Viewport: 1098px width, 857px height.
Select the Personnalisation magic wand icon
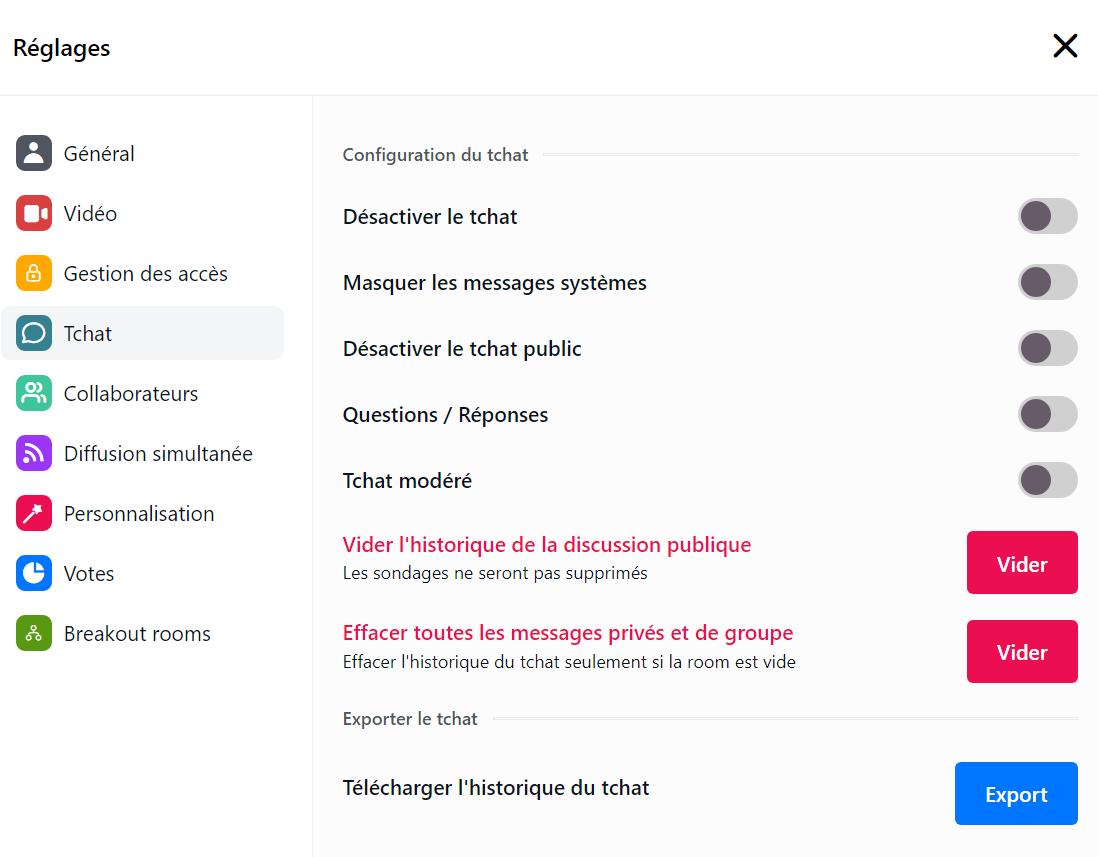pyautogui.click(x=34, y=513)
